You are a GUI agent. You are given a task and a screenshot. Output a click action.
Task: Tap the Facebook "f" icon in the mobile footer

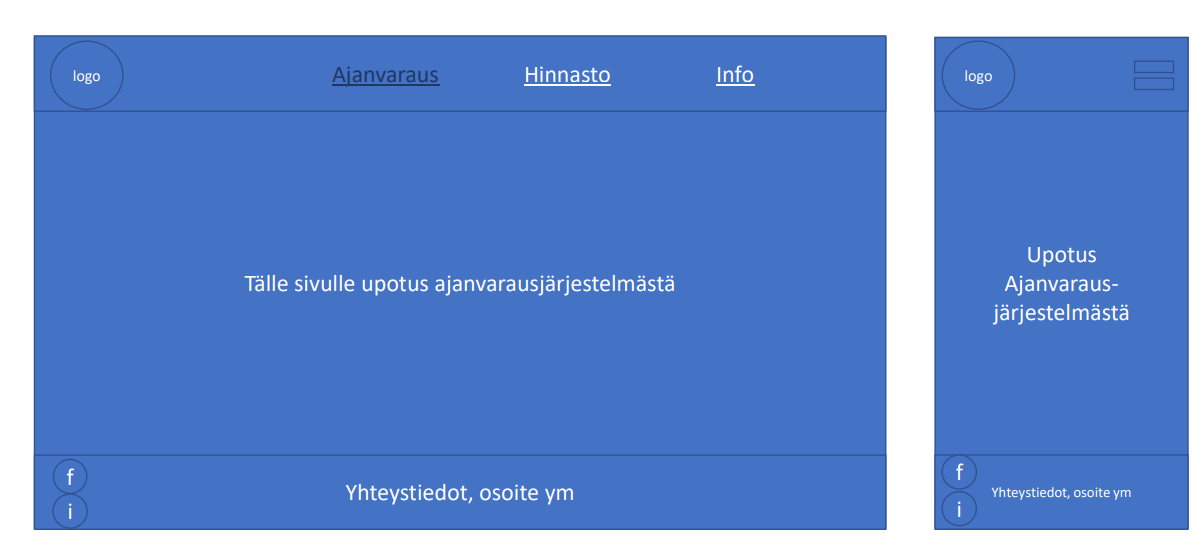click(x=959, y=472)
